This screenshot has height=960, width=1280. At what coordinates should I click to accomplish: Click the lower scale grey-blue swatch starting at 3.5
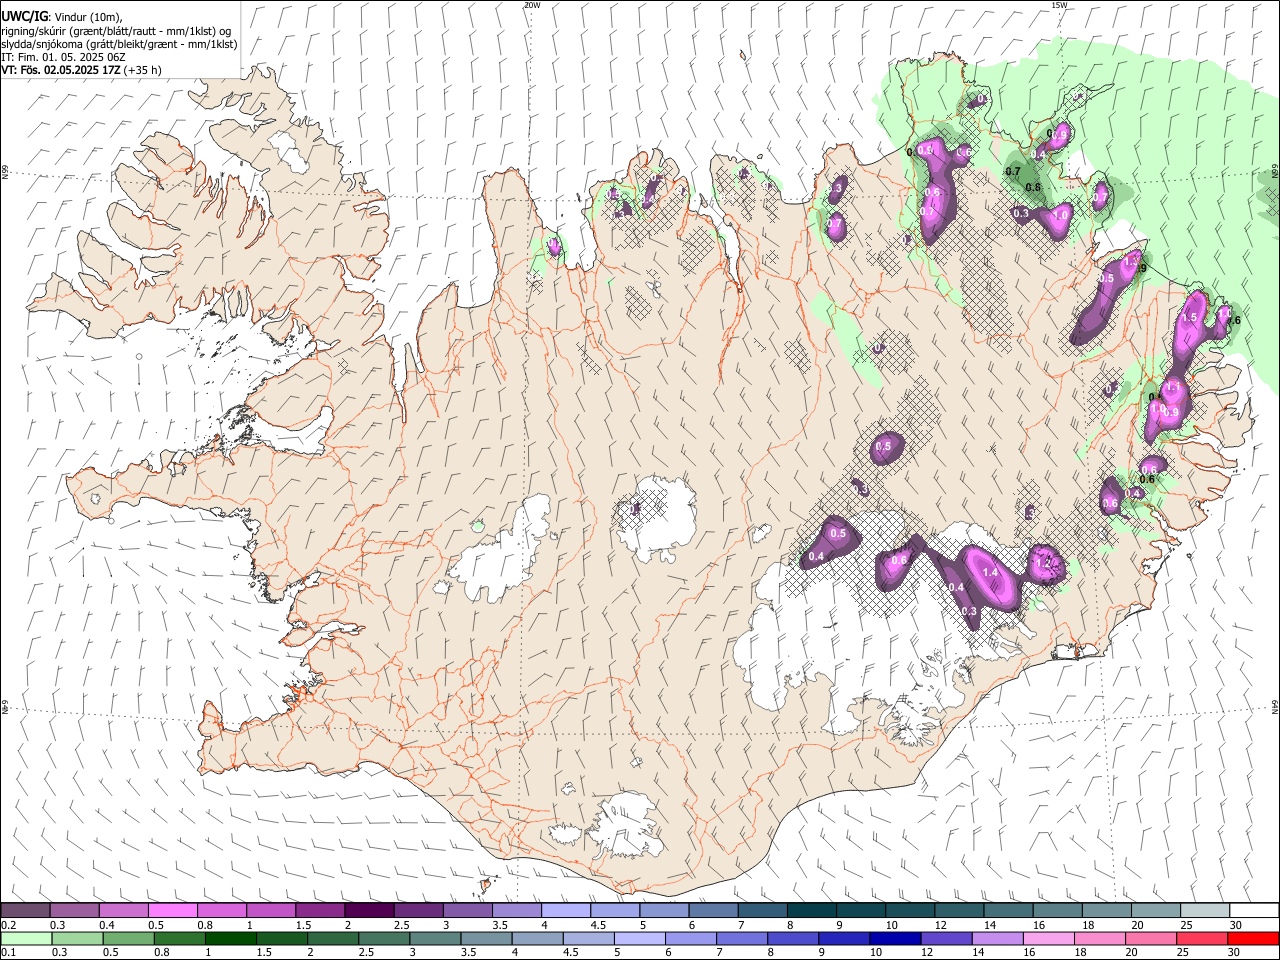click(487, 938)
